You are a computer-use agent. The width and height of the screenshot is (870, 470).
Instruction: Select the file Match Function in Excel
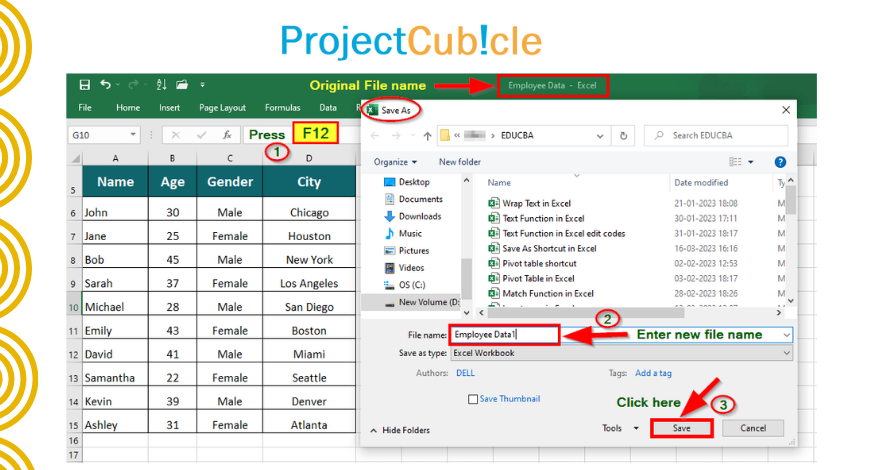[x=541, y=294]
